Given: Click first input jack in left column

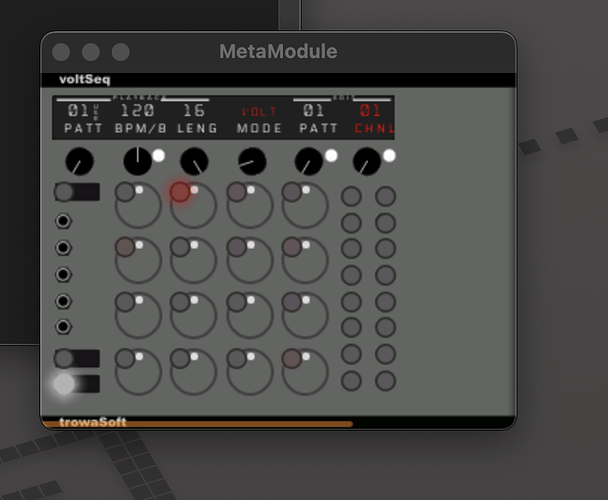Looking at the screenshot, I should tap(64, 221).
